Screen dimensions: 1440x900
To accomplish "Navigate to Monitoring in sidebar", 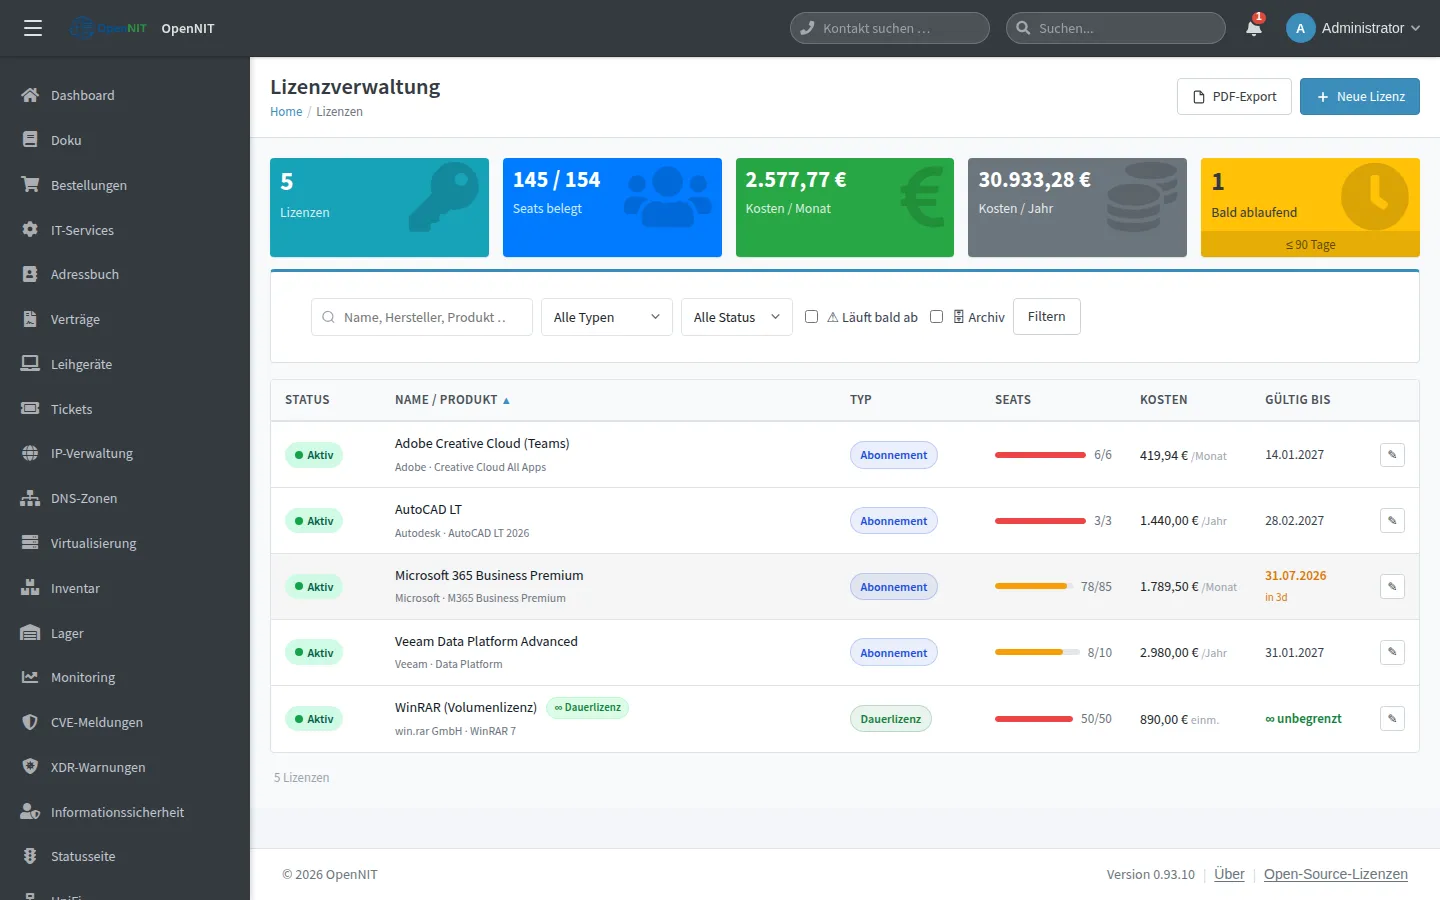I will pos(125,677).
